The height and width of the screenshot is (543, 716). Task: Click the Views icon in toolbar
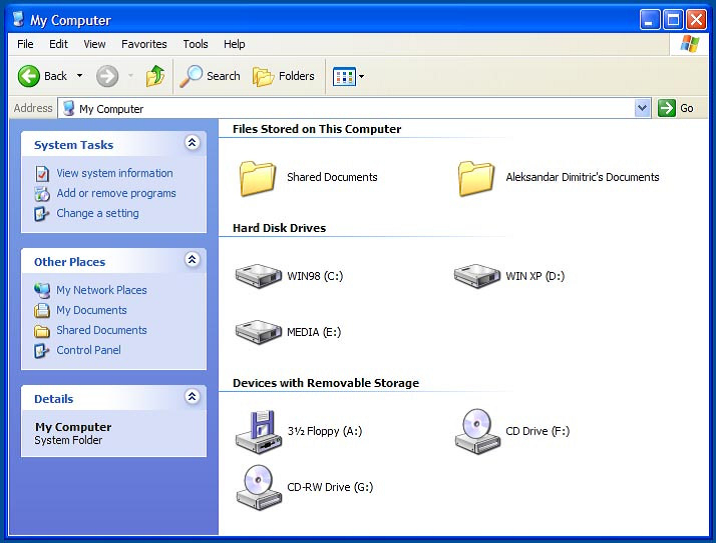[x=344, y=76]
